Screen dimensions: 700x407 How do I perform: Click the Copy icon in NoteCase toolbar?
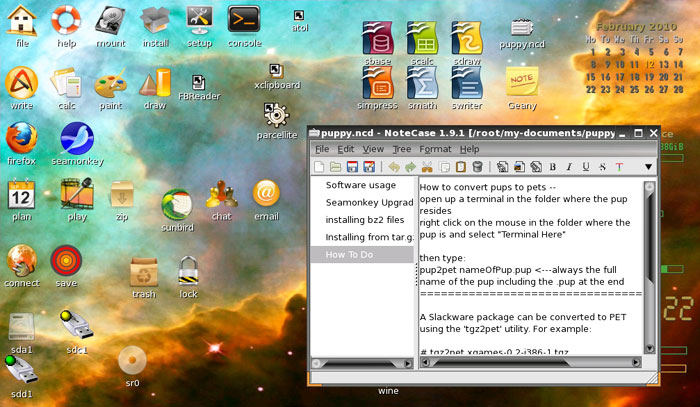(444, 167)
